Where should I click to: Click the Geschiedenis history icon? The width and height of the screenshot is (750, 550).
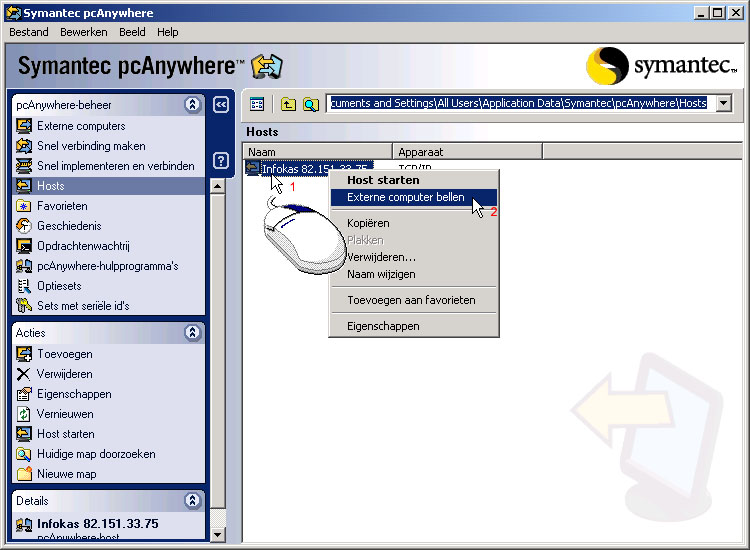point(24,226)
